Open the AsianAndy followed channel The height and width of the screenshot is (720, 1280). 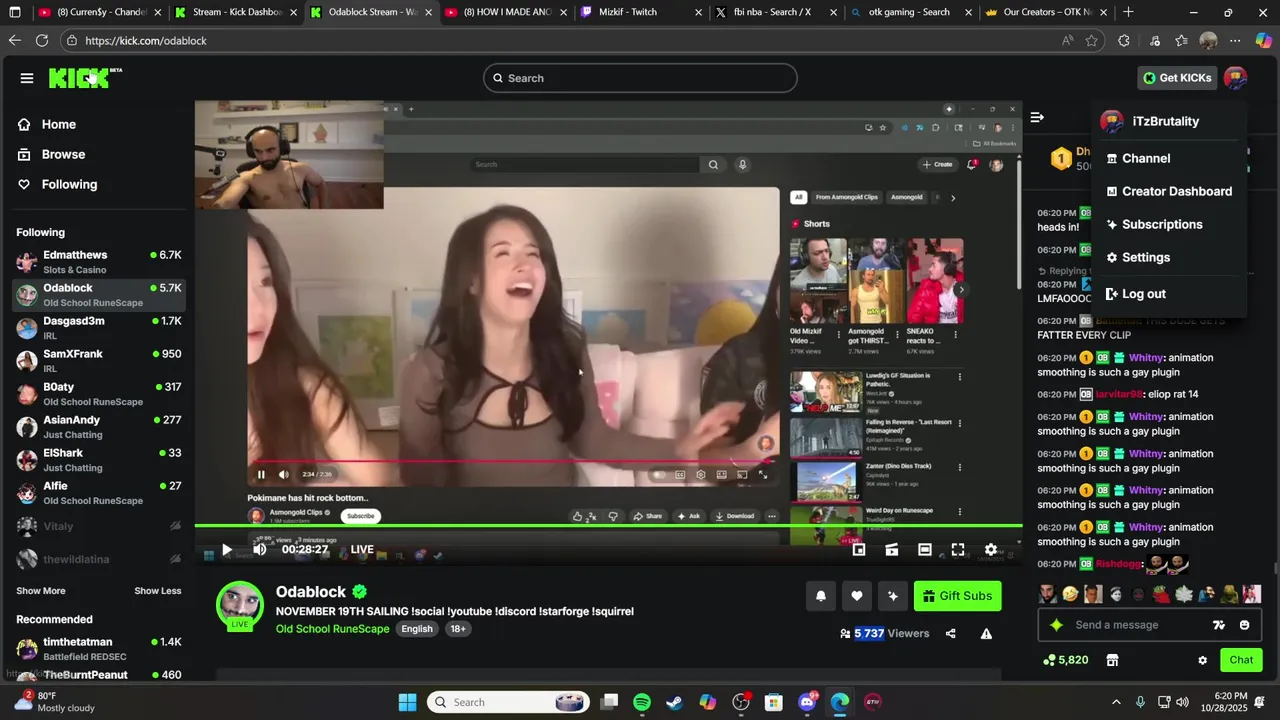pyautogui.click(x=98, y=427)
